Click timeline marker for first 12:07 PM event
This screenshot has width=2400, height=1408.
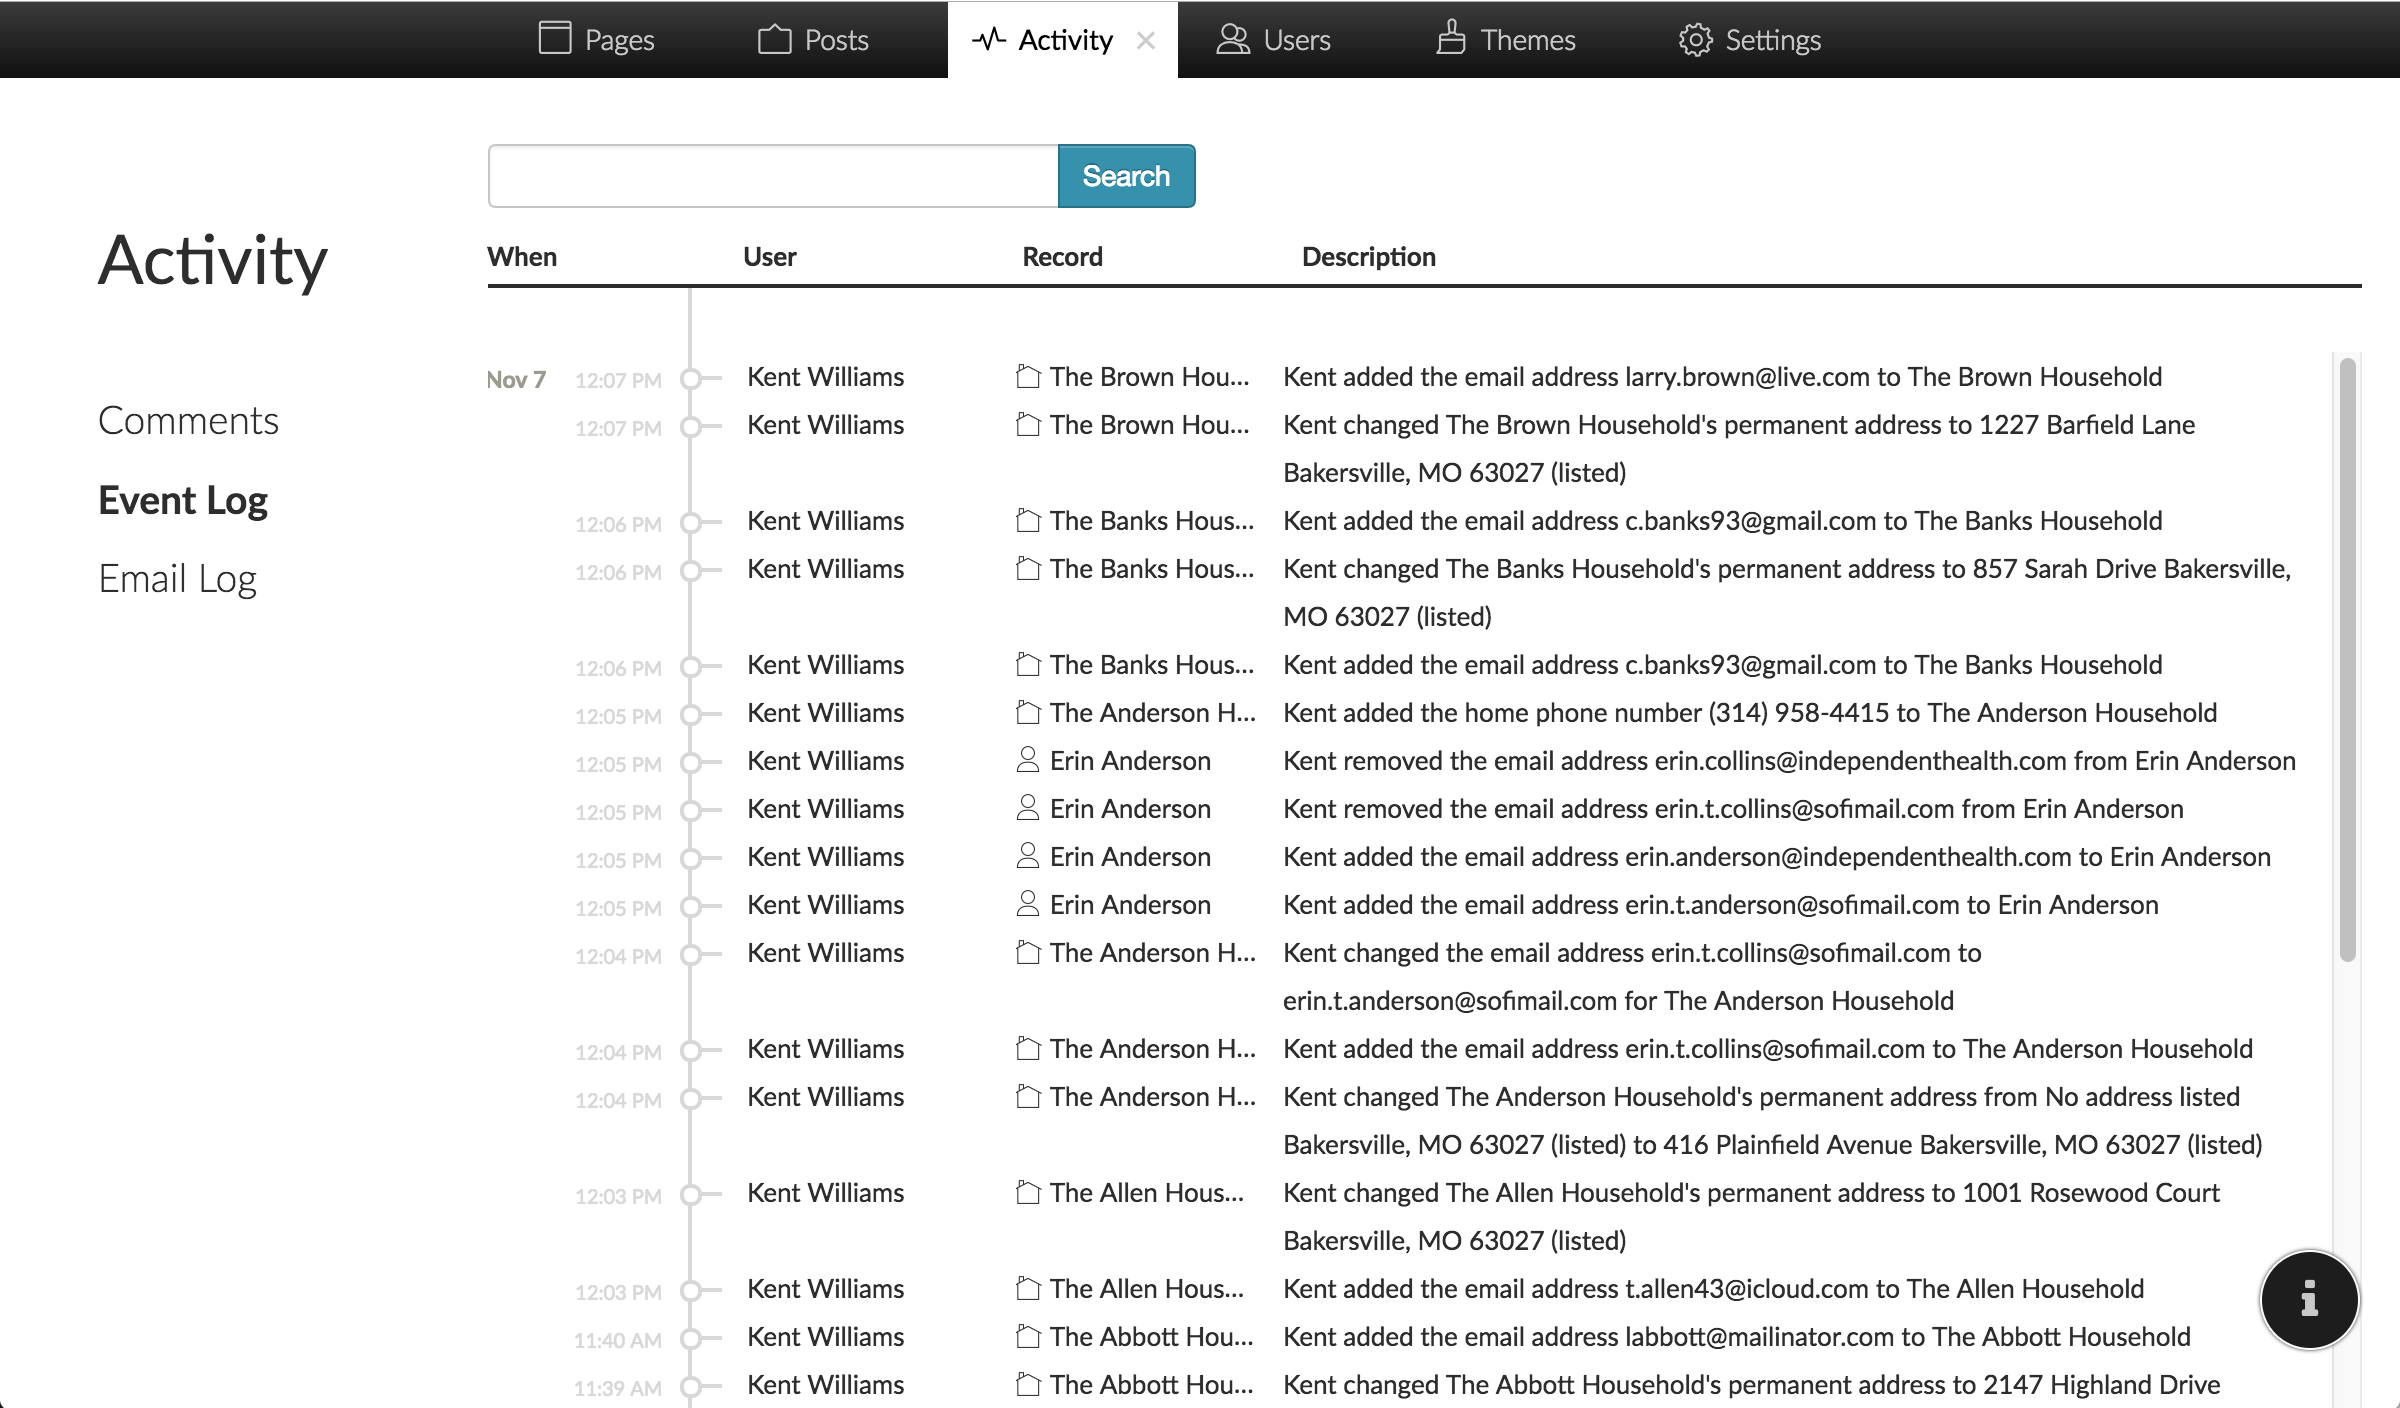click(x=690, y=379)
